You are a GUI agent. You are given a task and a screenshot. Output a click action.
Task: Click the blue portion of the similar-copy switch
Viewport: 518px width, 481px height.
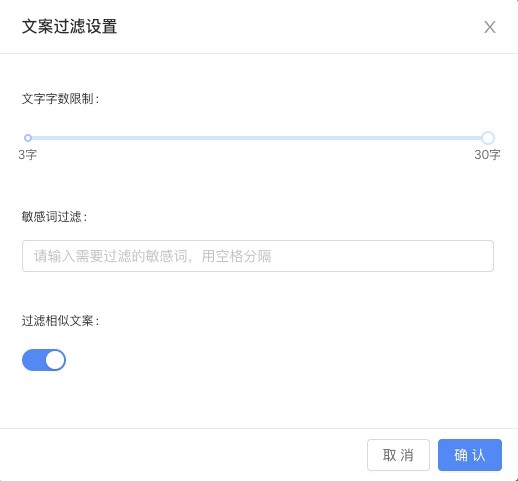pyautogui.click(x=33, y=360)
